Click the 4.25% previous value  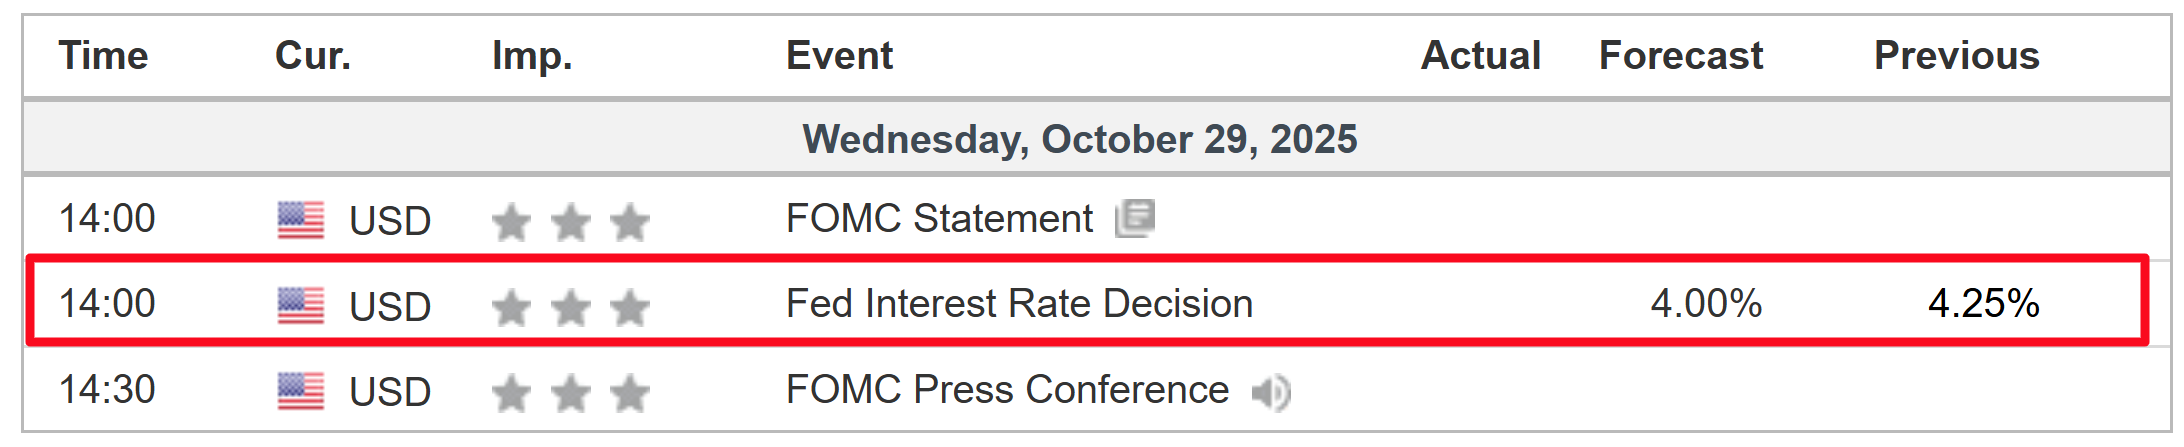(1983, 304)
